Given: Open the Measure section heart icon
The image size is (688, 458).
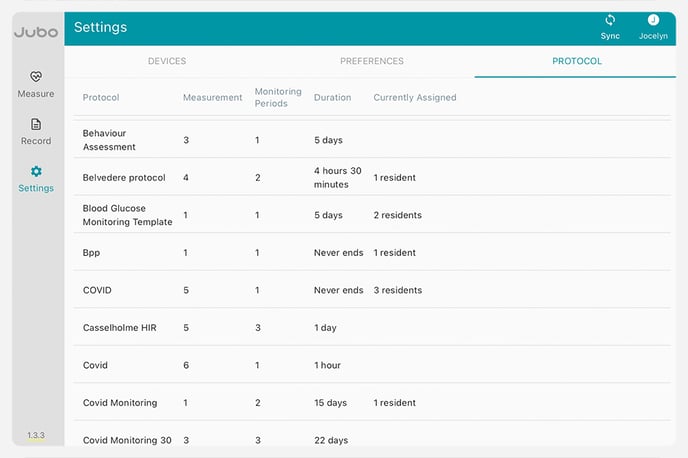Looking at the screenshot, I should click(x=36, y=76).
